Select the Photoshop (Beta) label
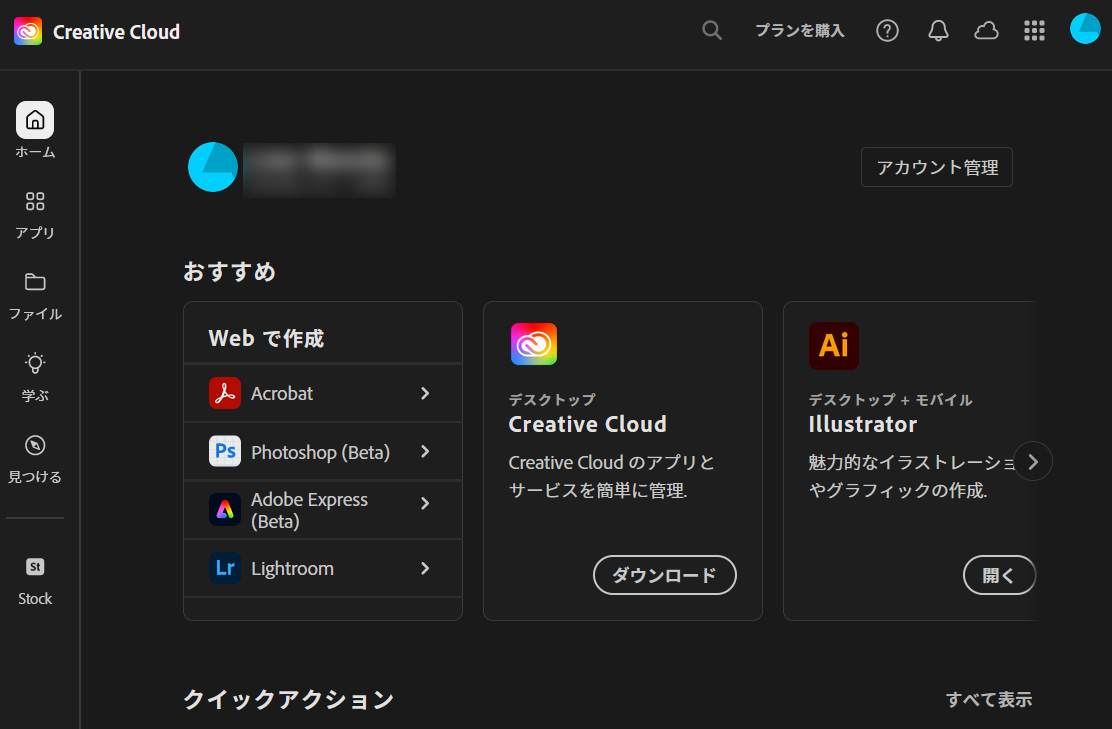Viewport: 1112px width, 729px height. click(x=321, y=452)
